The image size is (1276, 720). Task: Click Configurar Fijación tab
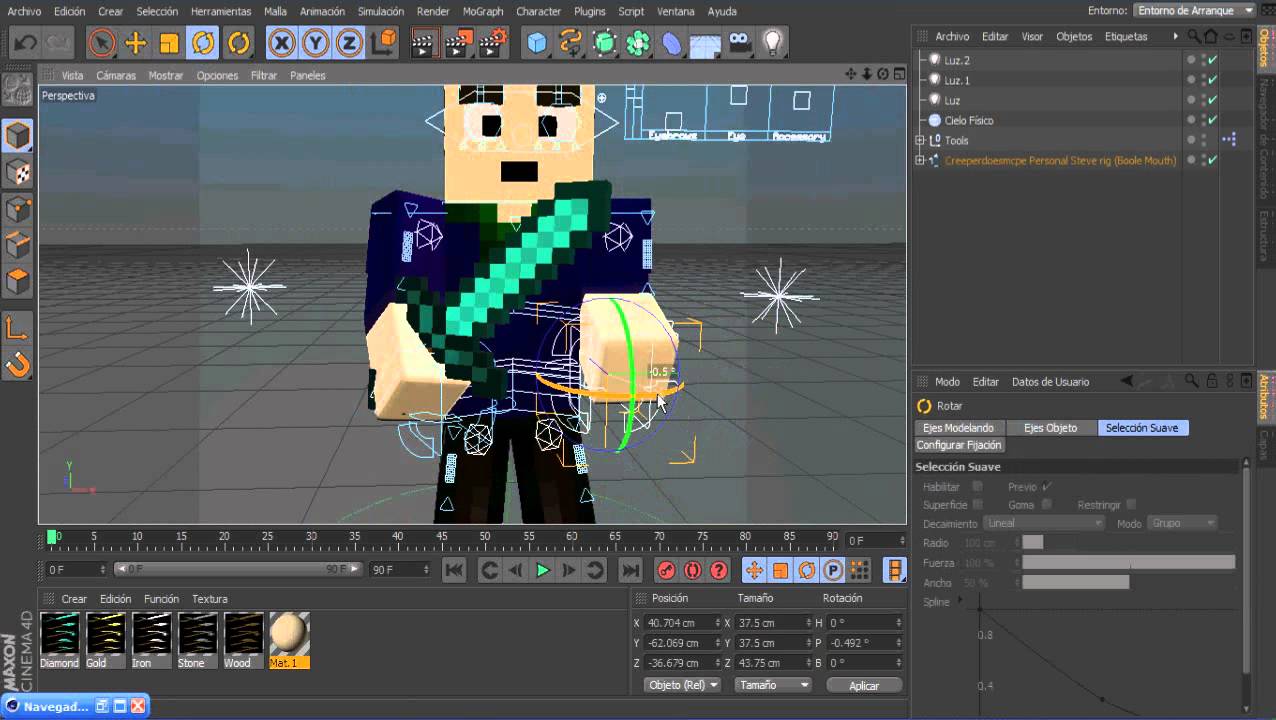point(959,445)
